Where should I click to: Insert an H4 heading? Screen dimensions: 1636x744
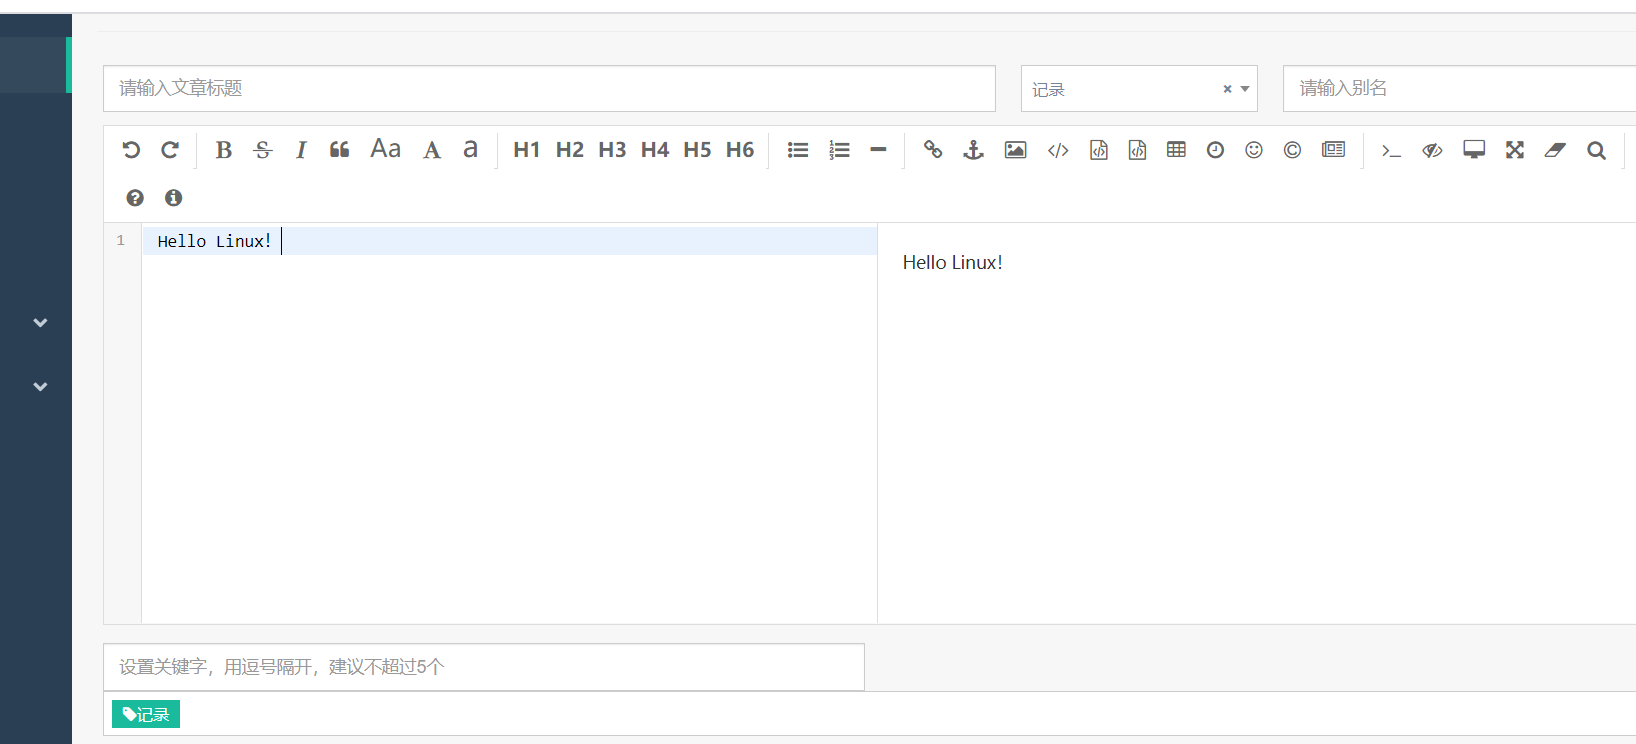coord(655,150)
